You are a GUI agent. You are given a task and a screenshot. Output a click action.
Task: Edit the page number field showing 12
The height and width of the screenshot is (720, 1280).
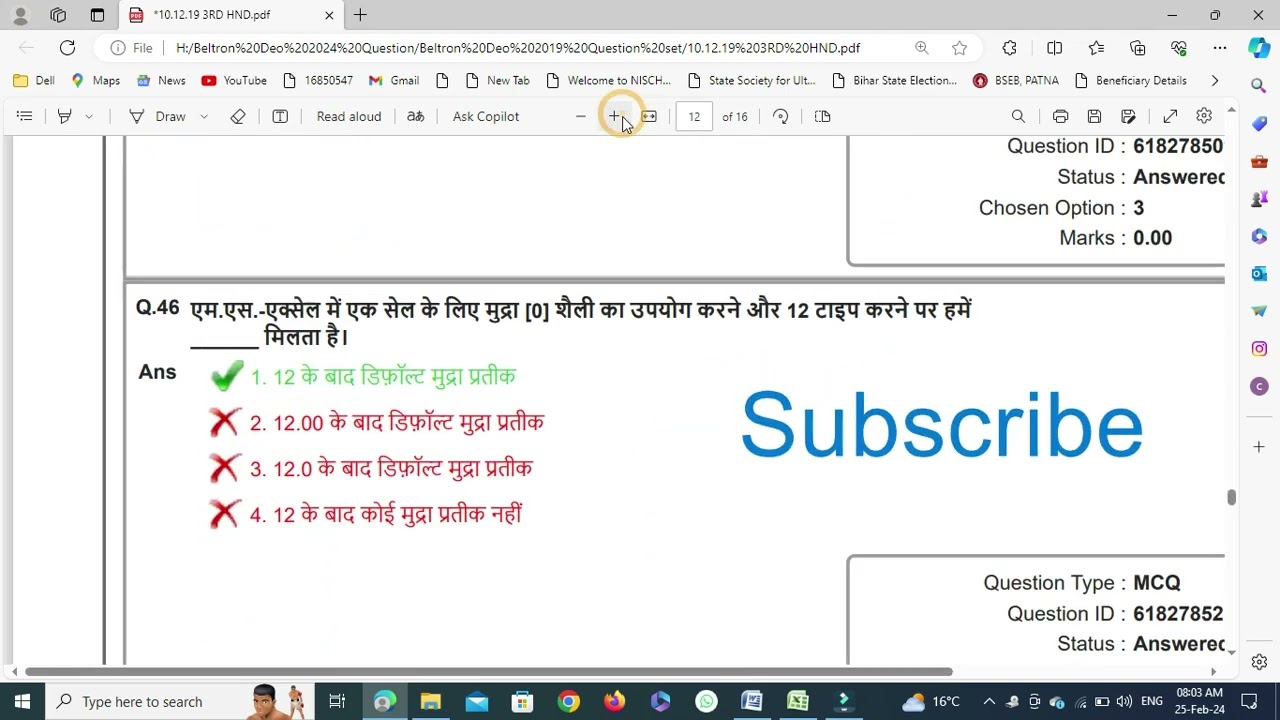coord(694,116)
